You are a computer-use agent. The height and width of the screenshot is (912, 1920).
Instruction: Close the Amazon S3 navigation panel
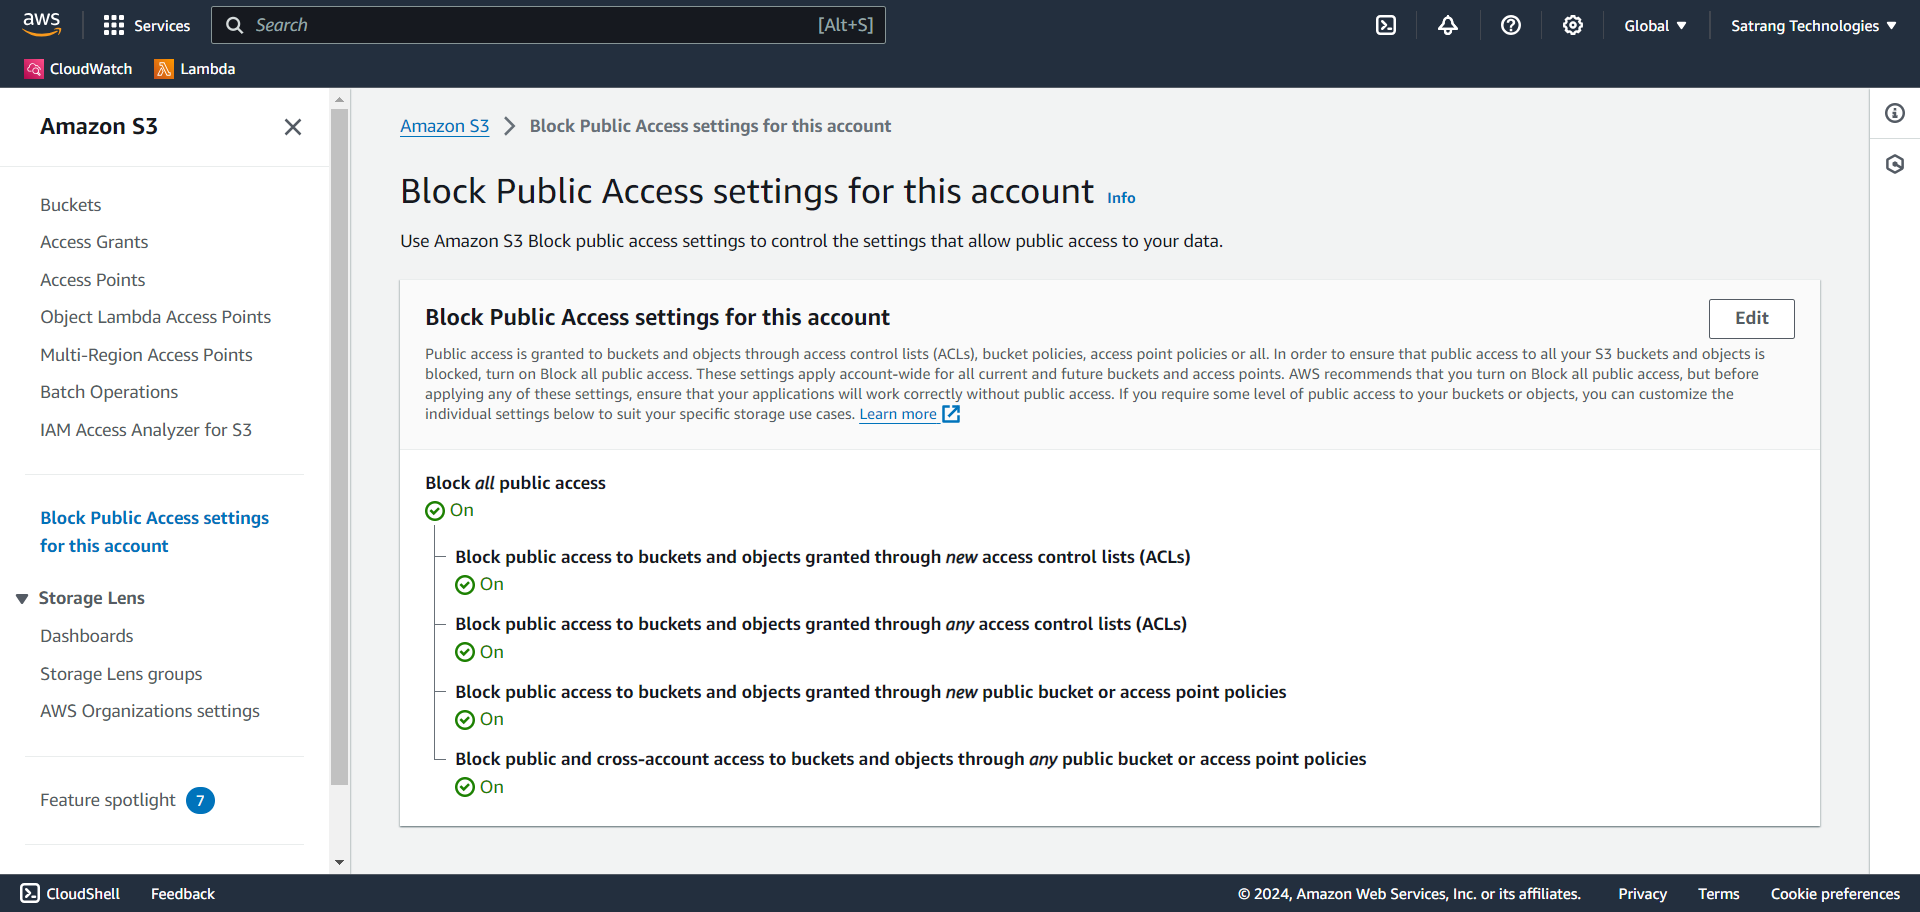click(x=293, y=127)
